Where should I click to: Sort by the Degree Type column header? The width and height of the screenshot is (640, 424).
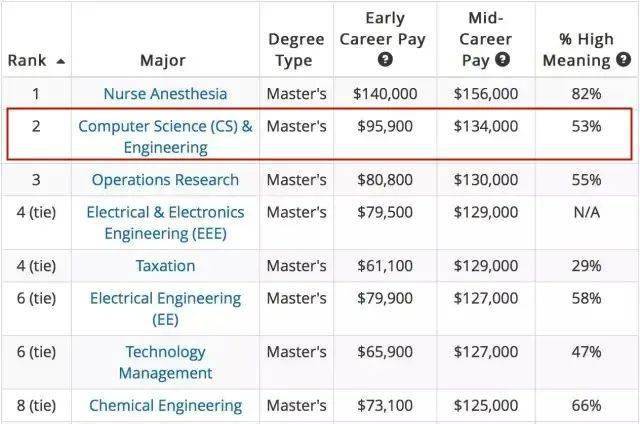[x=296, y=50]
